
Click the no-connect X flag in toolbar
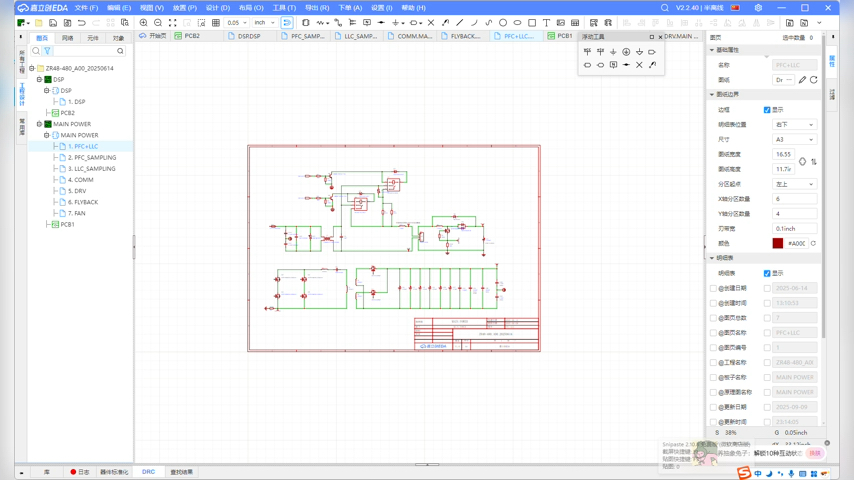(431, 23)
